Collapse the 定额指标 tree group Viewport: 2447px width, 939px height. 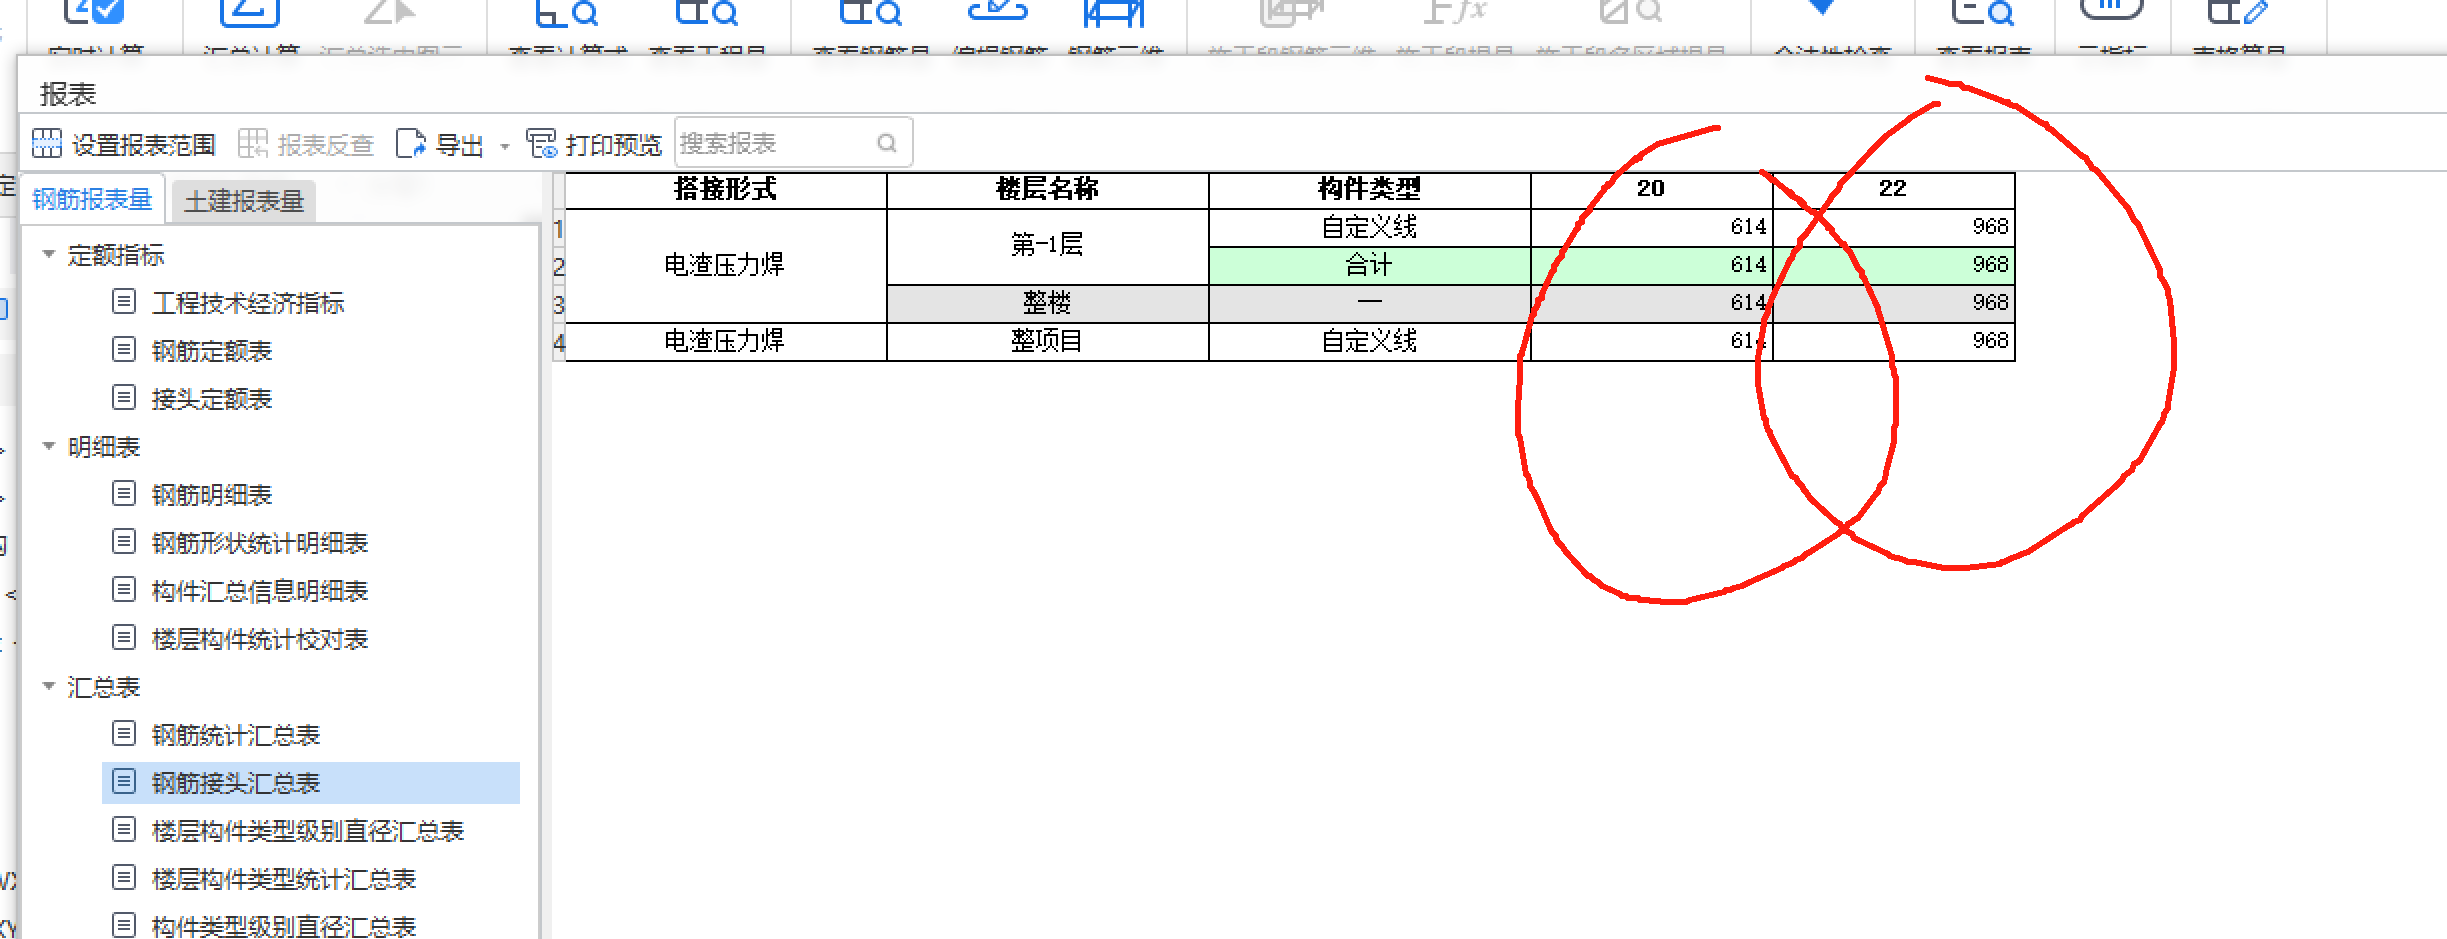click(48, 254)
